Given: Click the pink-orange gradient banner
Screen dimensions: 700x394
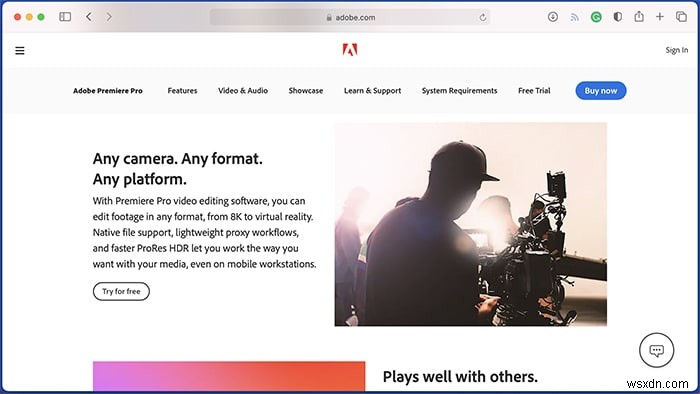Looking at the screenshot, I should click(x=229, y=376).
